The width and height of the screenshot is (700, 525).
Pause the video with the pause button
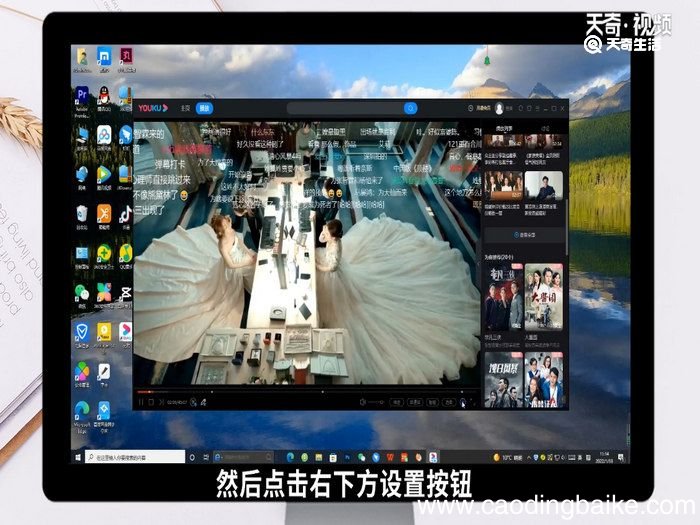click(x=141, y=402)
